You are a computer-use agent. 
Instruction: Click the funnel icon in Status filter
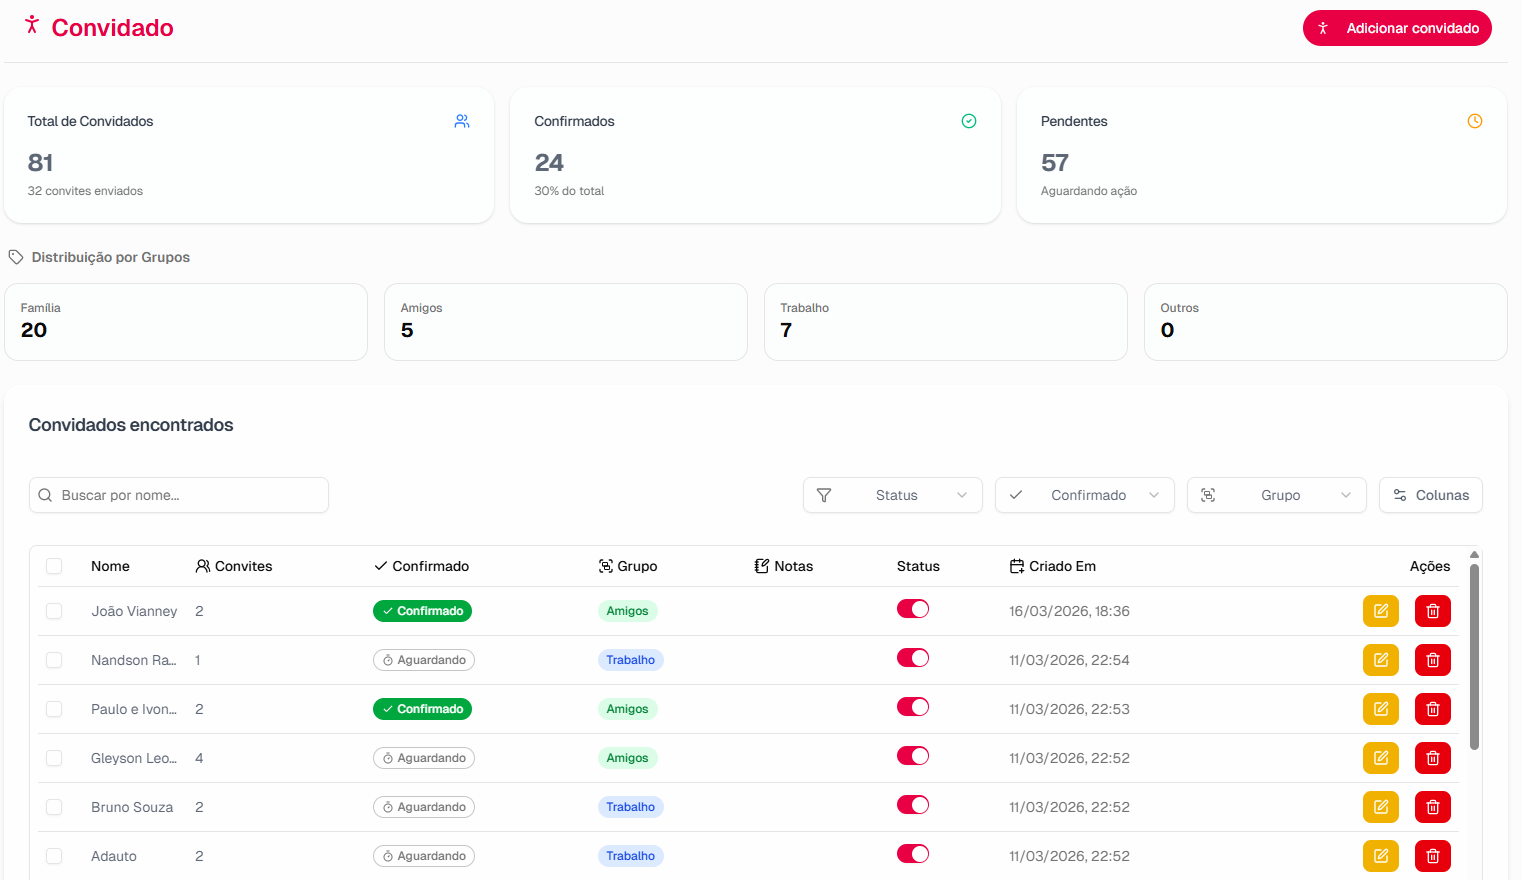point(824,495)
